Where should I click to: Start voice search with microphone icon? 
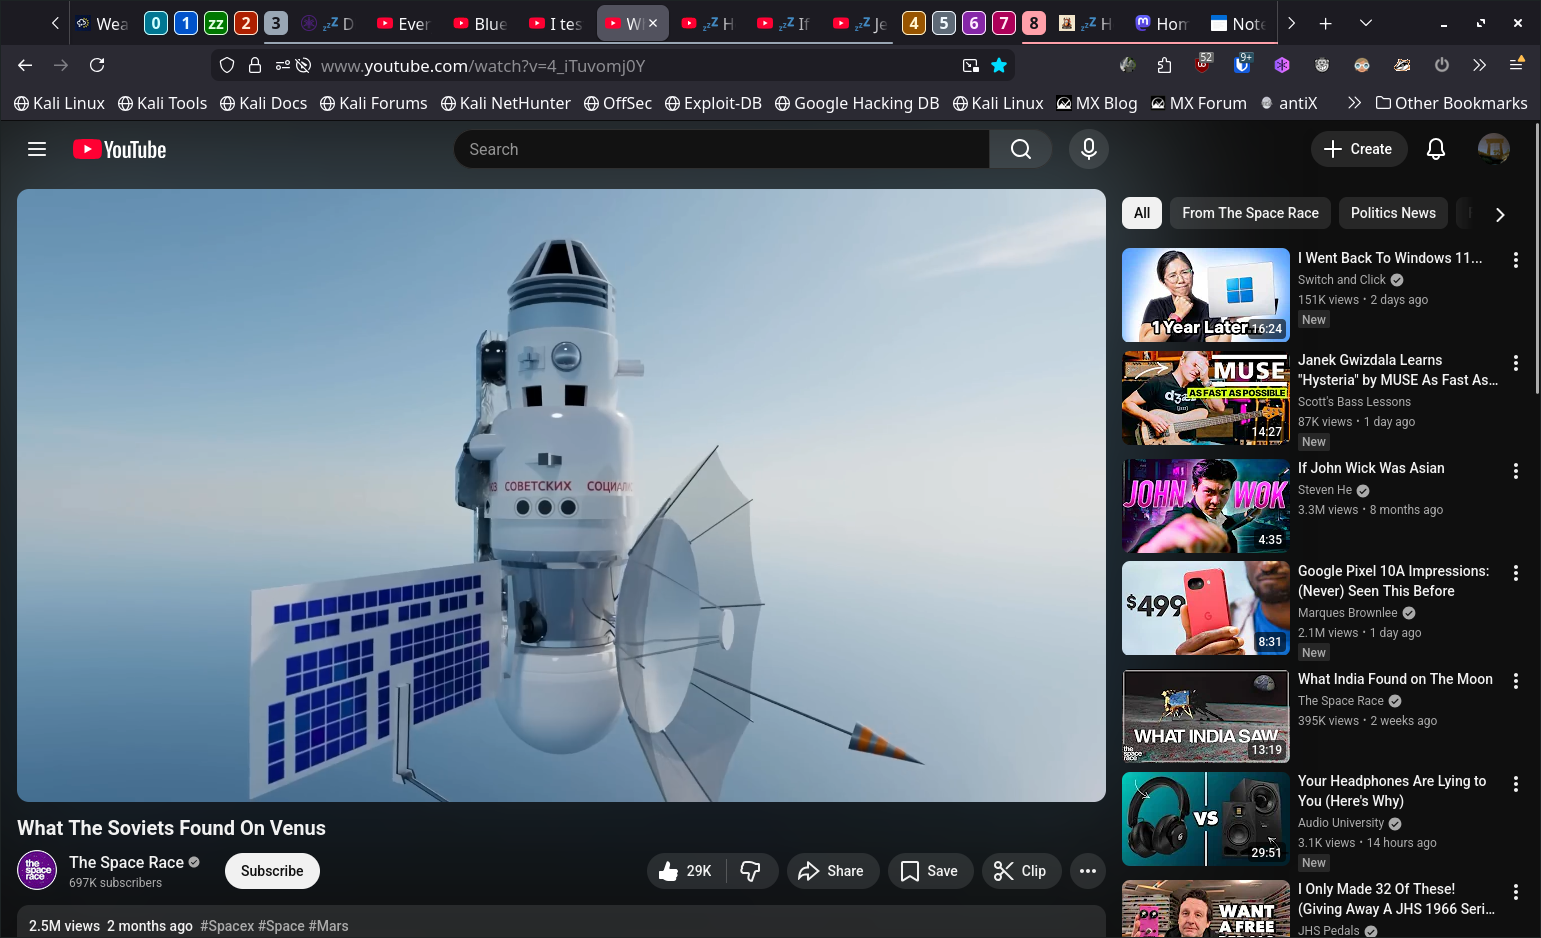(1088, 149)
